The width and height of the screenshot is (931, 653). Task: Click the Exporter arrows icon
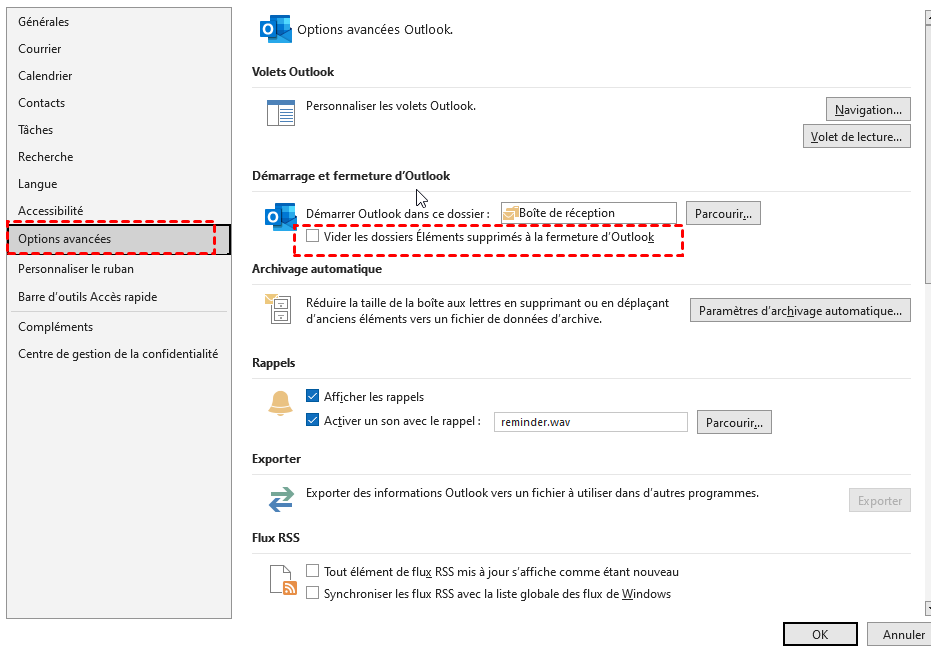click(281, 499)
